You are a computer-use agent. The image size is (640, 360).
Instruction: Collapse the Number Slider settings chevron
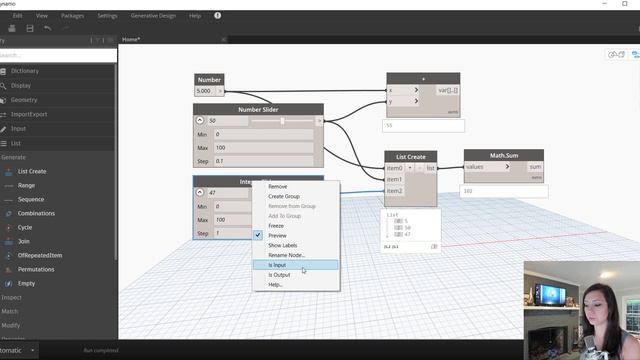(200, 120)
